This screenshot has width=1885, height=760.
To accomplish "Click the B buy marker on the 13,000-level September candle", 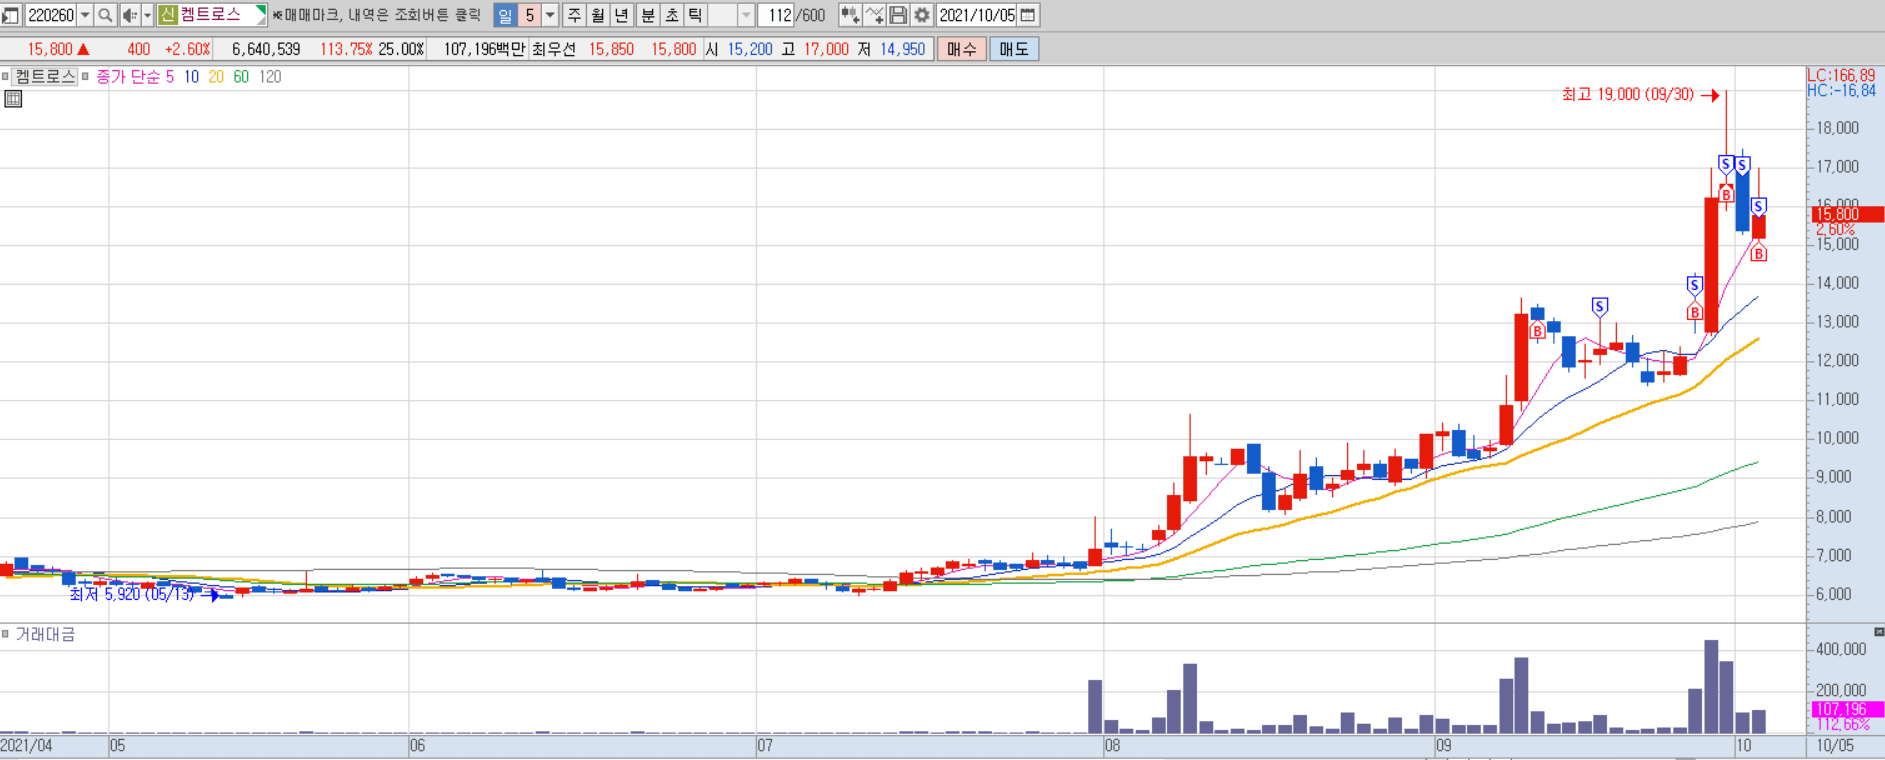I will tap(1537, 330).
